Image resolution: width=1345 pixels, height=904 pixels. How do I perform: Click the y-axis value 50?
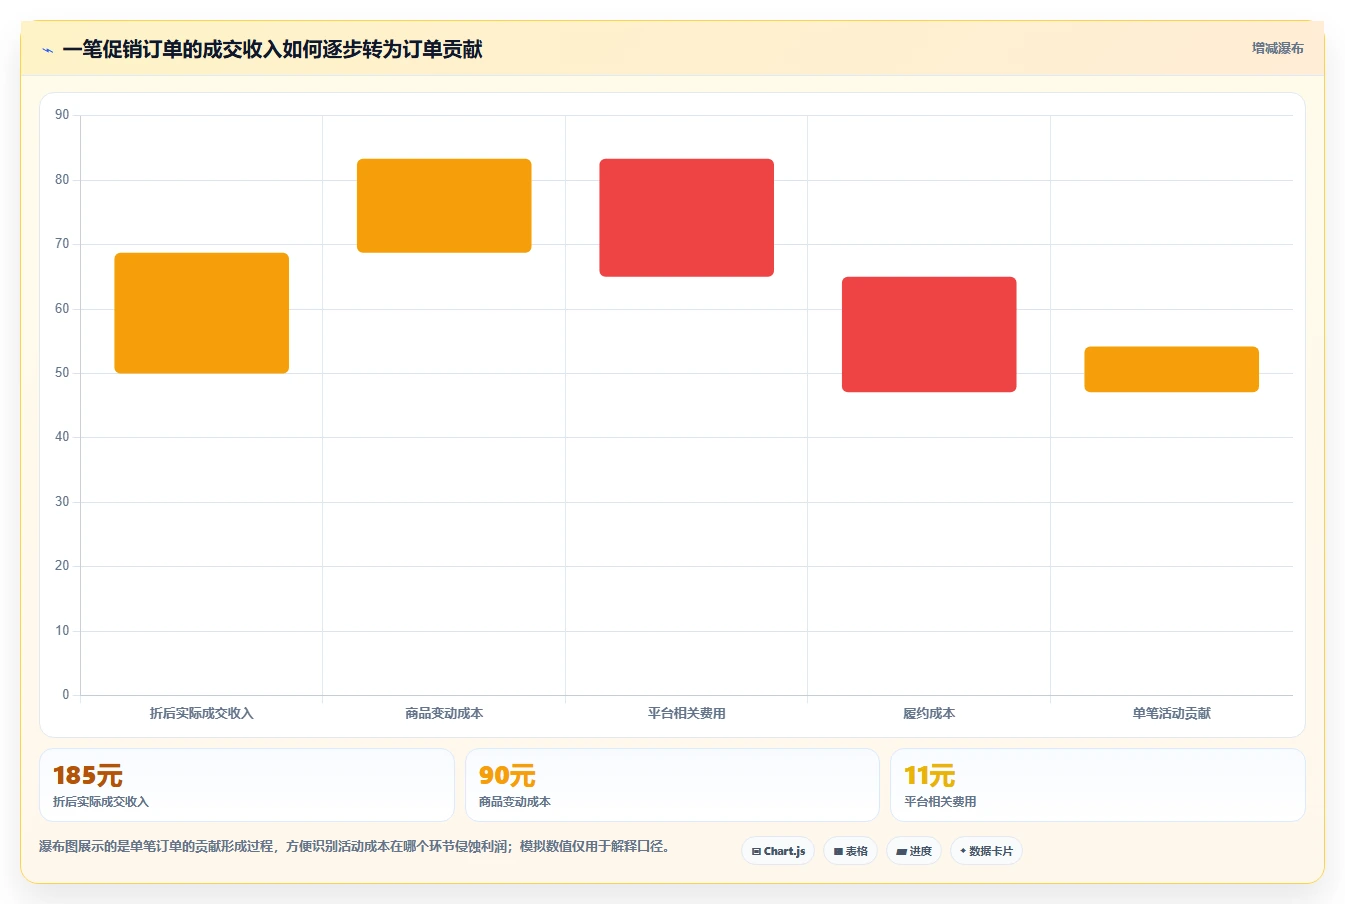coord(62,373)
